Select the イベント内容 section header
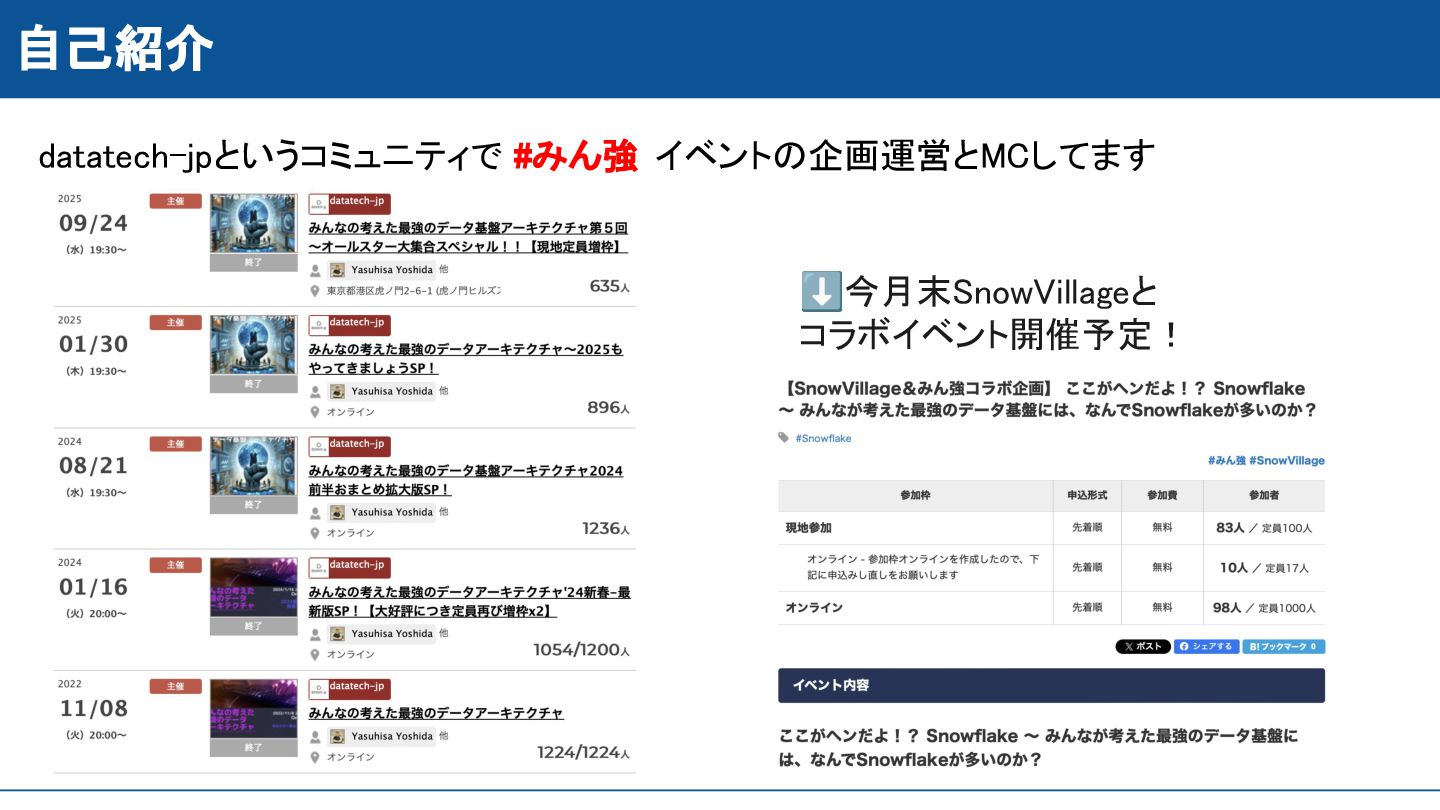The height and width of the screenshot is (810, 1440). click(1052, 685)
